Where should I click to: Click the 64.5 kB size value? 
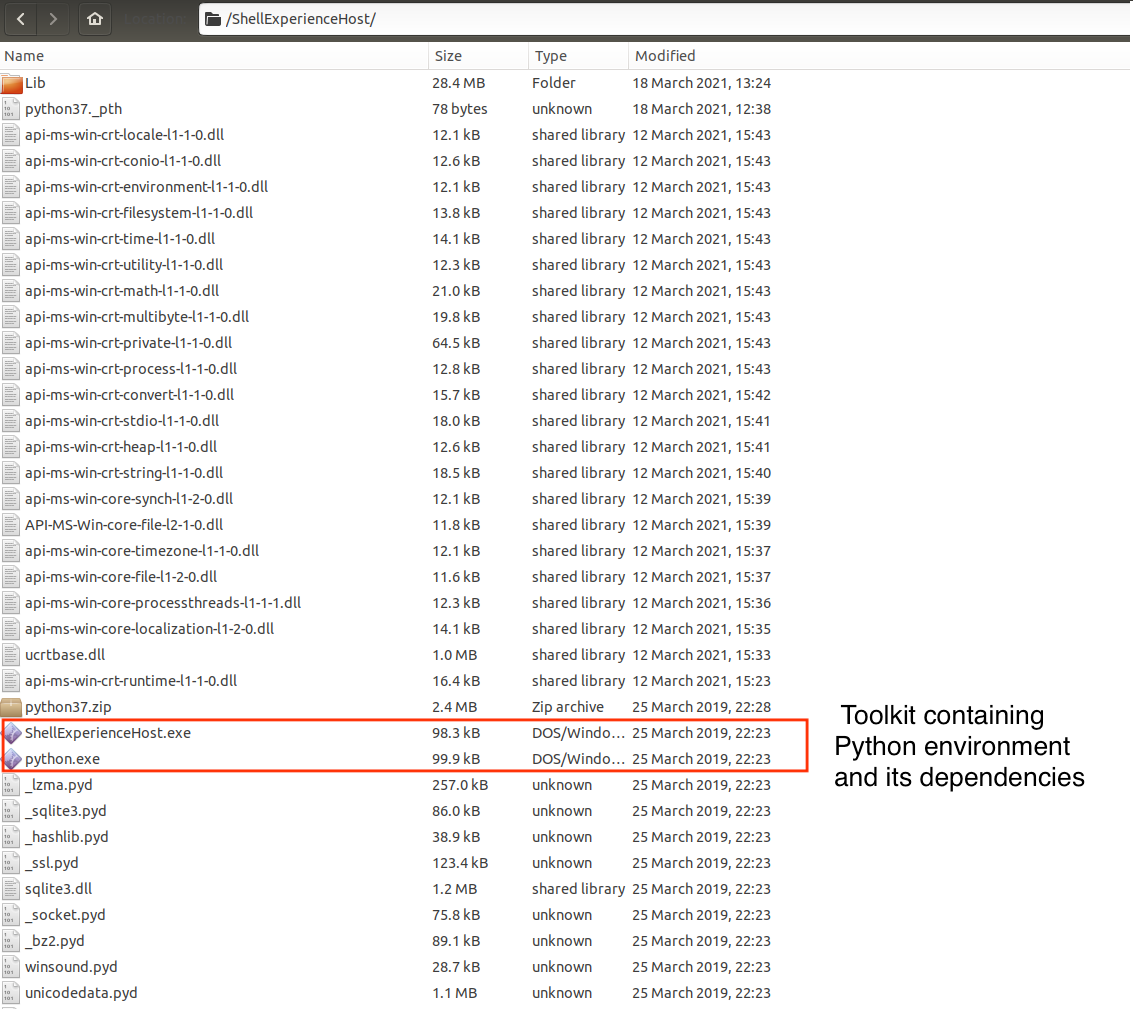tap(456, 343)
